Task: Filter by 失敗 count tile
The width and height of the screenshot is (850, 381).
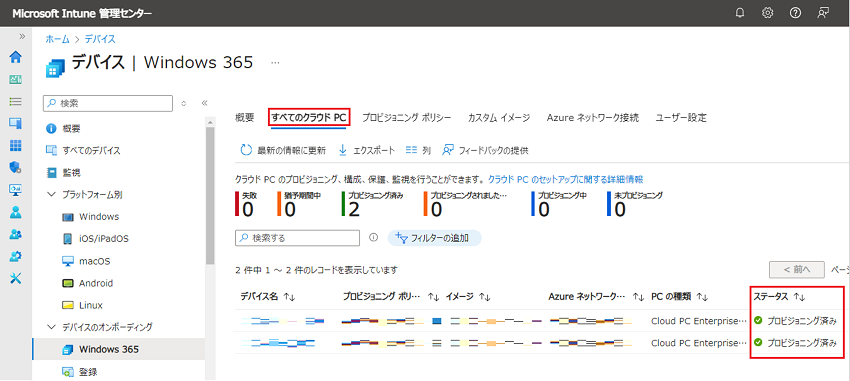Action: tap(245, 204)
